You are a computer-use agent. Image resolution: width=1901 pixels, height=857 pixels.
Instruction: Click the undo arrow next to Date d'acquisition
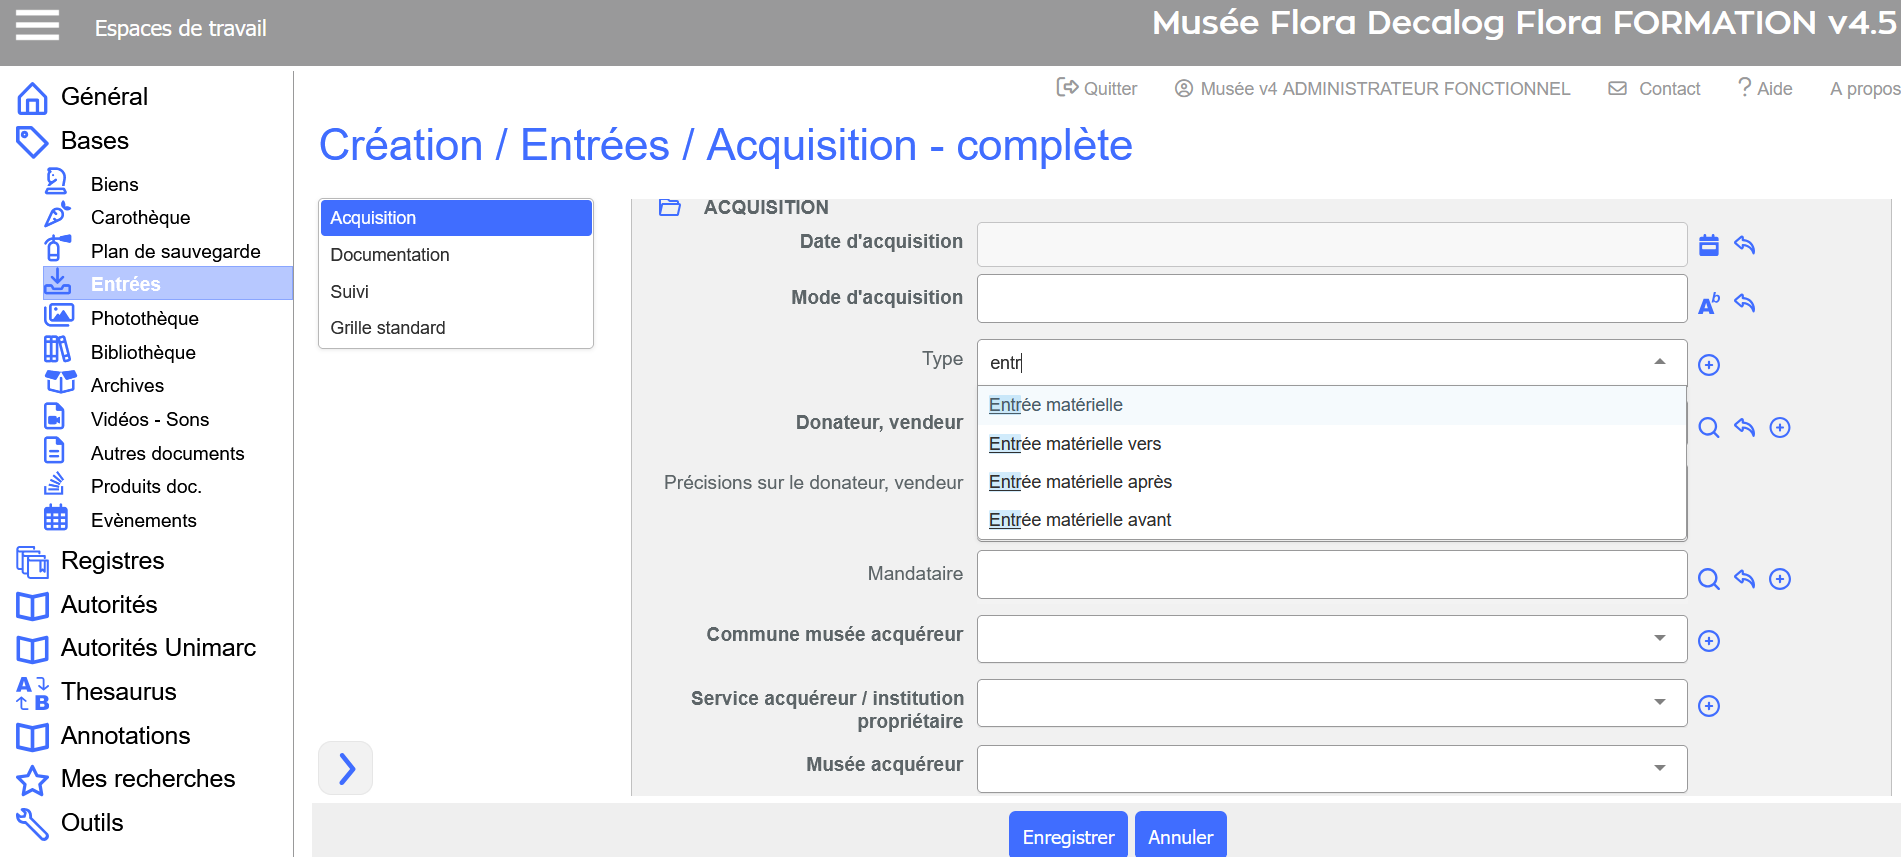[x=1745, y=245]
